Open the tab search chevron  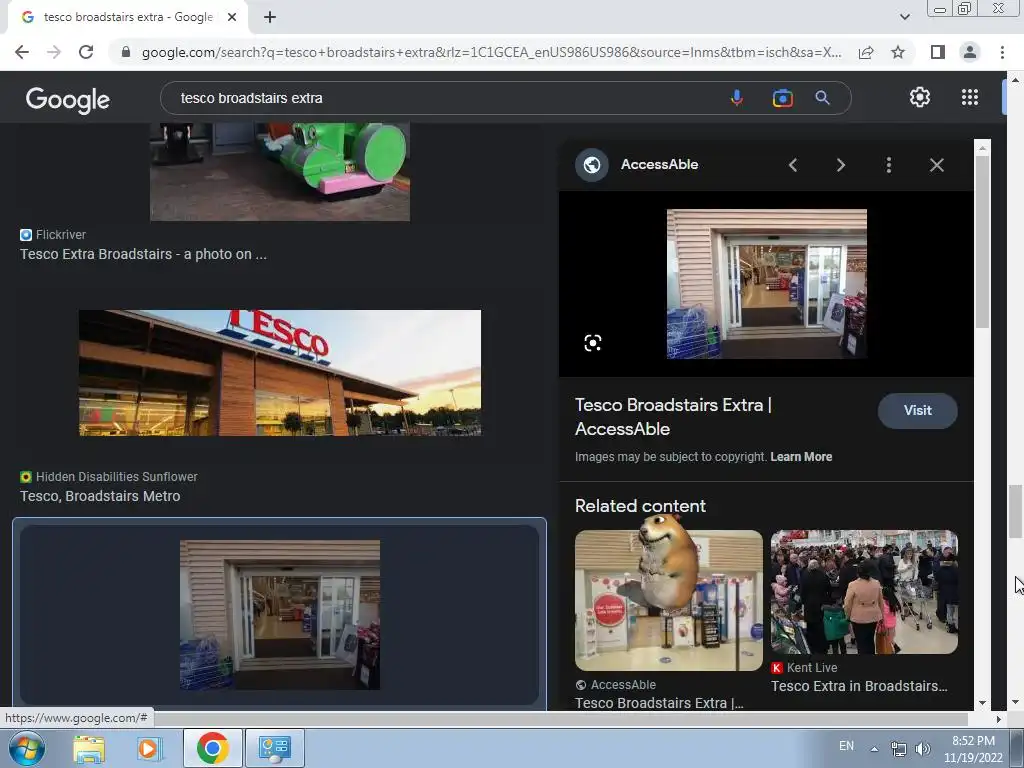[x=904, y=17]
